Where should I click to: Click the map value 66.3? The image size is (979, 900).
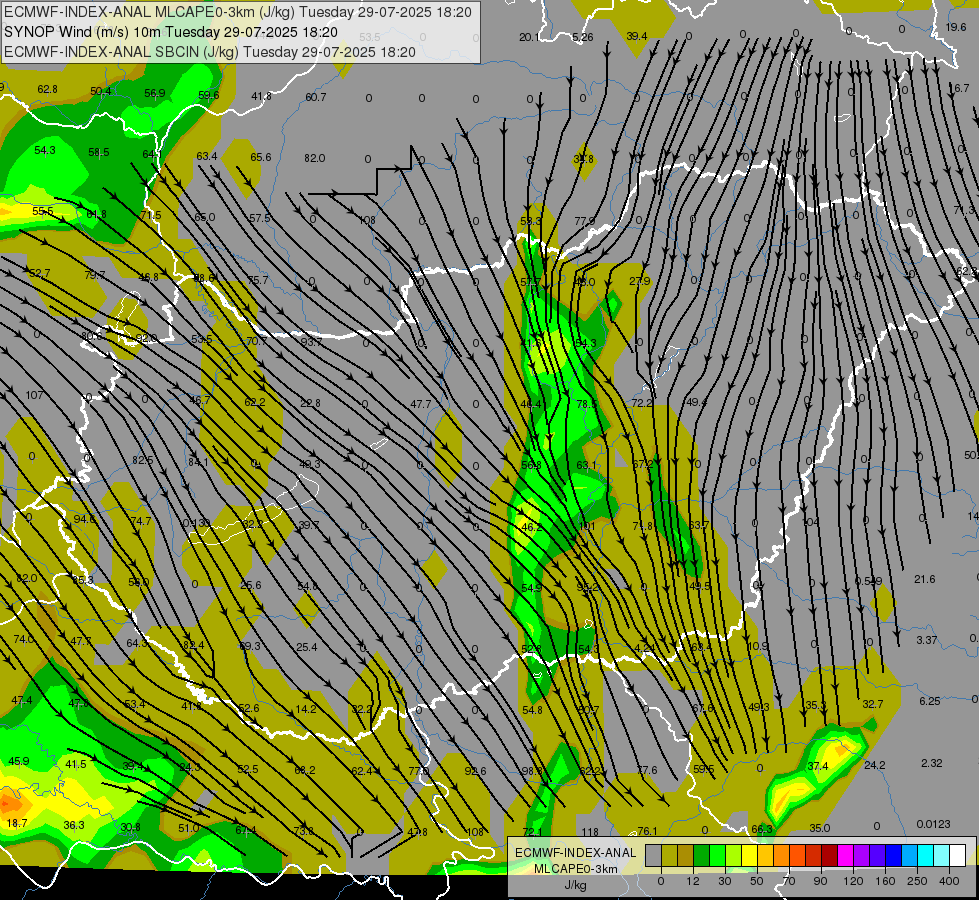click(x=762, y=829)
